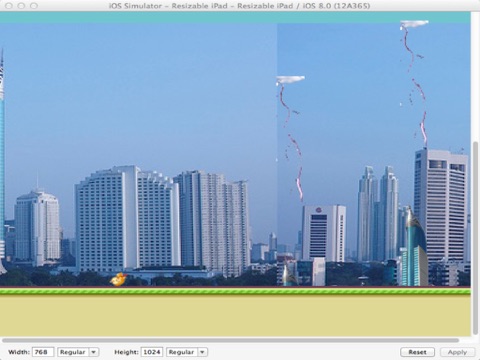The height and width of the screenshot is (360, 480).
Task: Open the Width size class dropdown
Action: [x=78, y=352]
